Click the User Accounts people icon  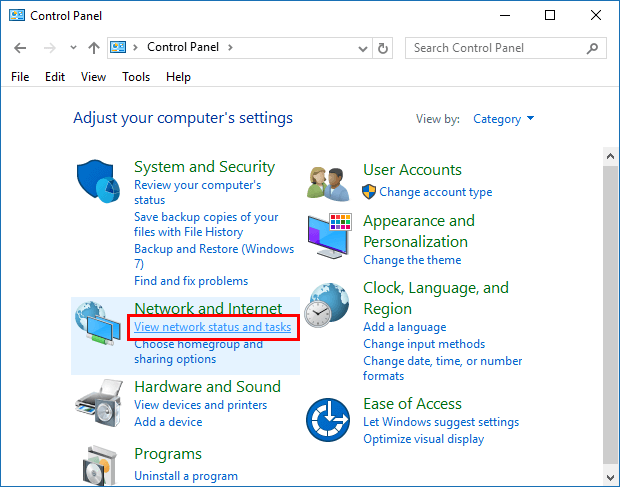(329, 185)
